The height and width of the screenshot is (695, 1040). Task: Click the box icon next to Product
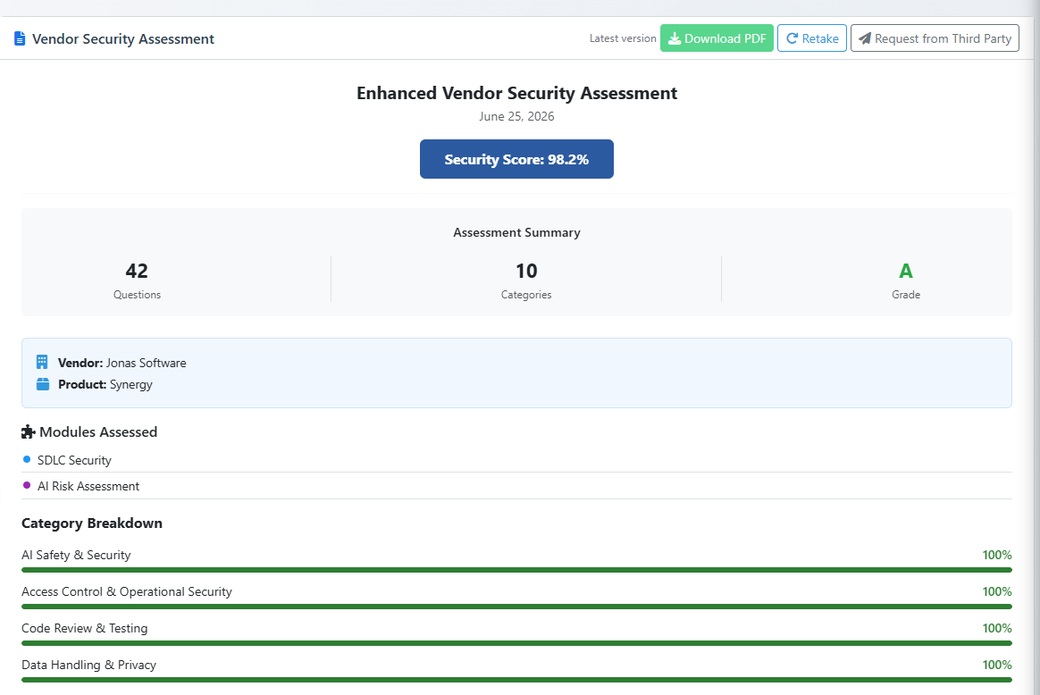[42, 384]
